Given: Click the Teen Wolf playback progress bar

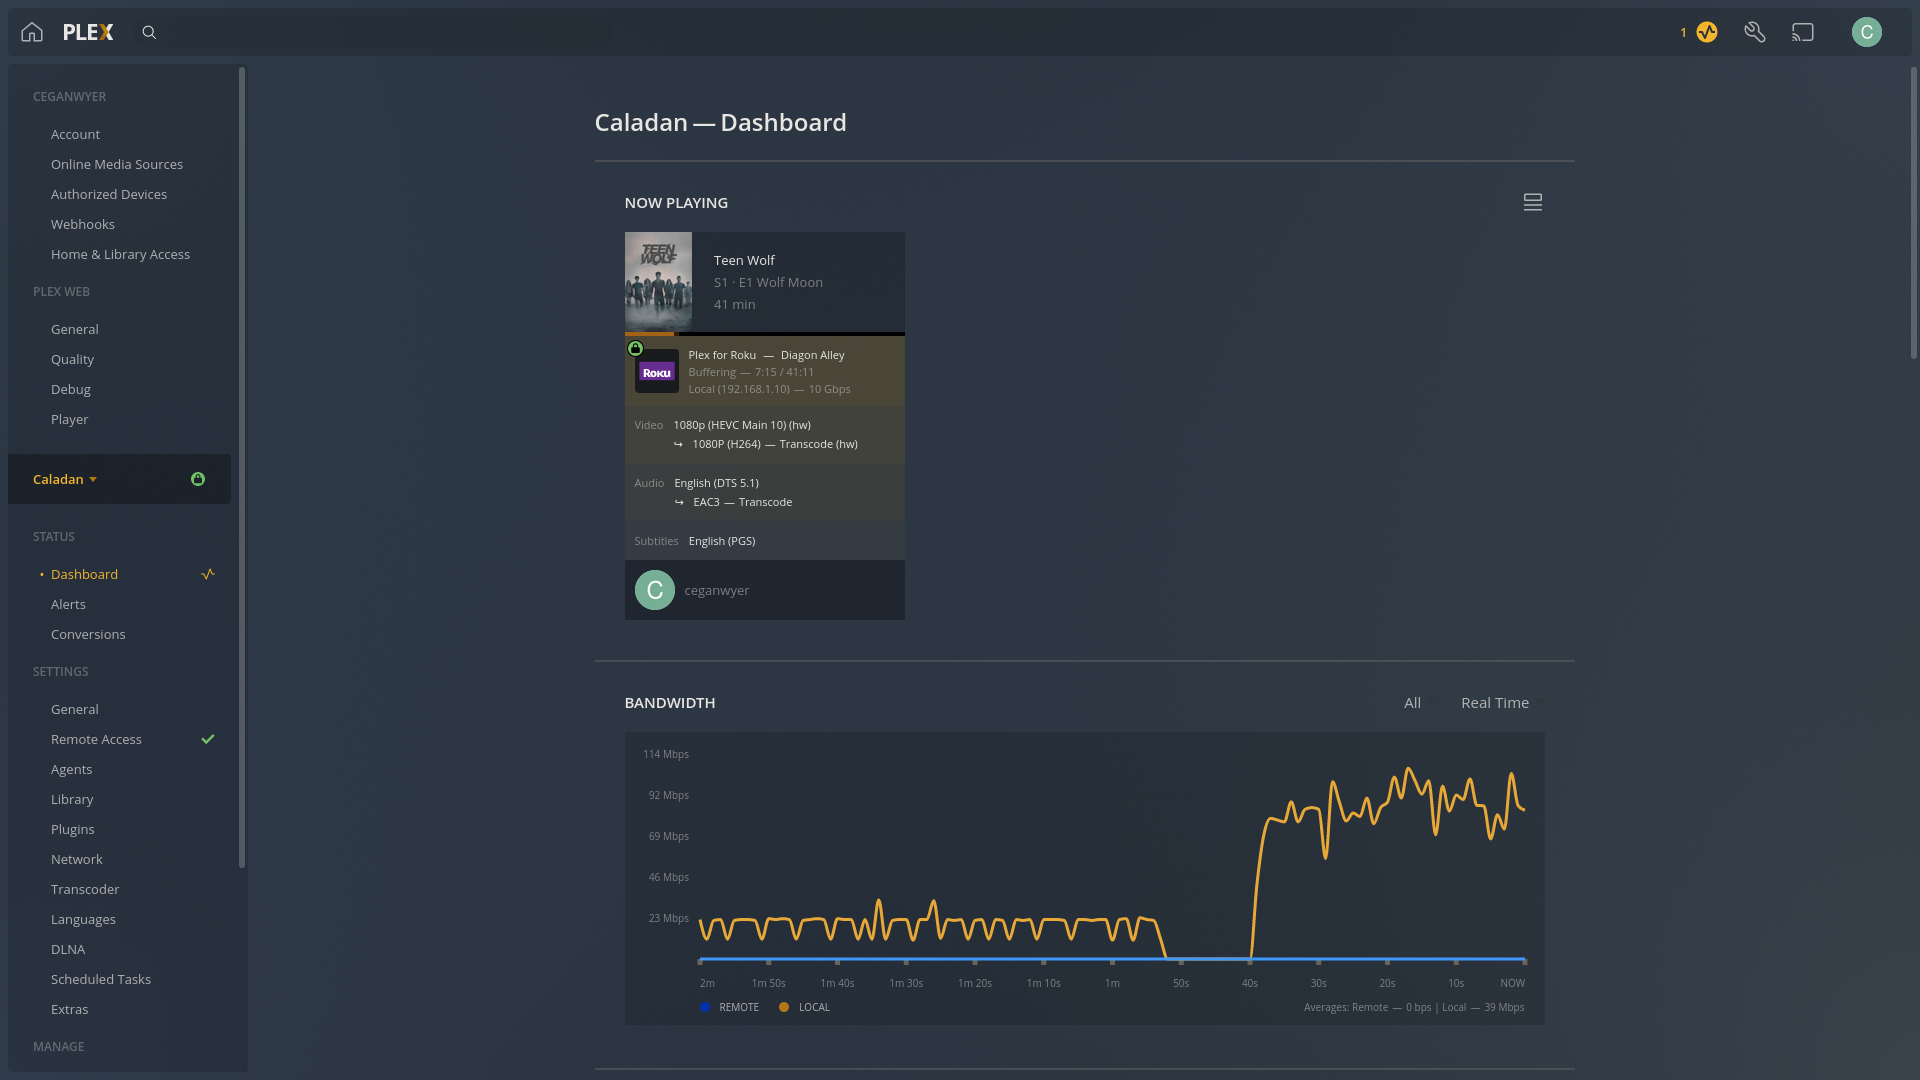Looking at the screenshot, I should click(764, 334).
